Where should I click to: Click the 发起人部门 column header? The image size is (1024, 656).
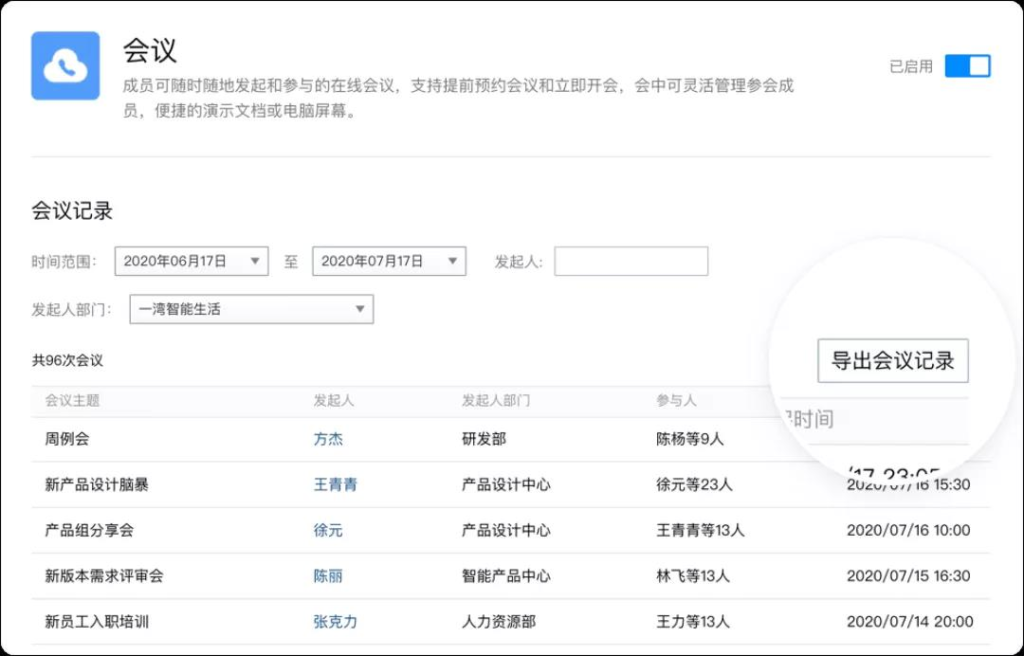click(x=495, y=401)
